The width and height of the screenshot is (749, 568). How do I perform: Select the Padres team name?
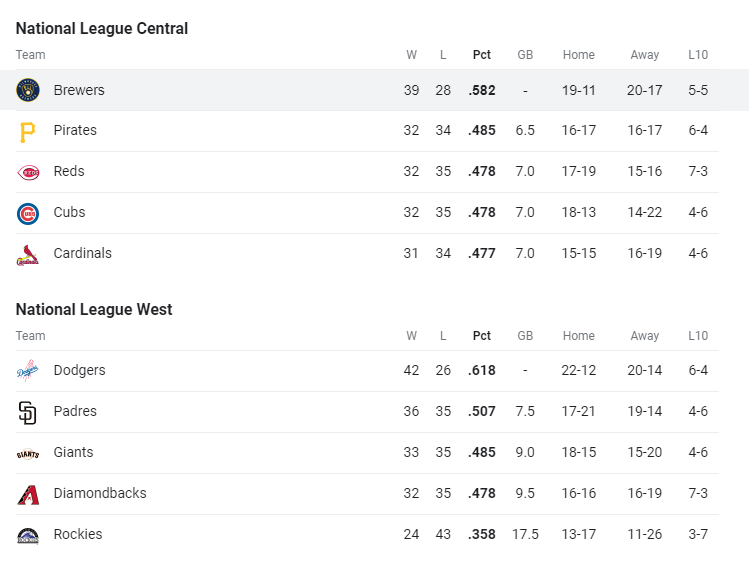click(x=75, y=411)
